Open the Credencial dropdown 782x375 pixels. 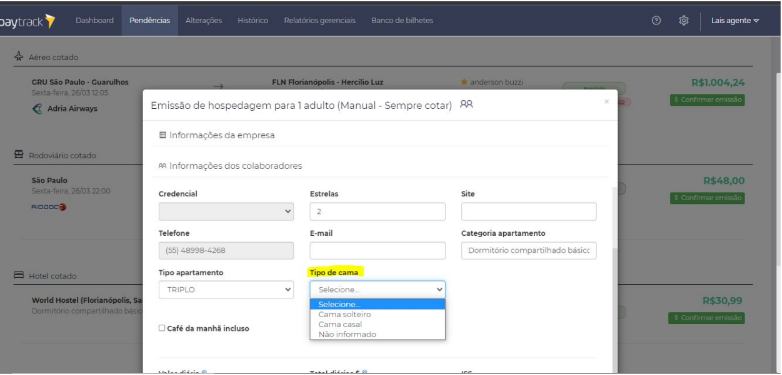(226, 211)
